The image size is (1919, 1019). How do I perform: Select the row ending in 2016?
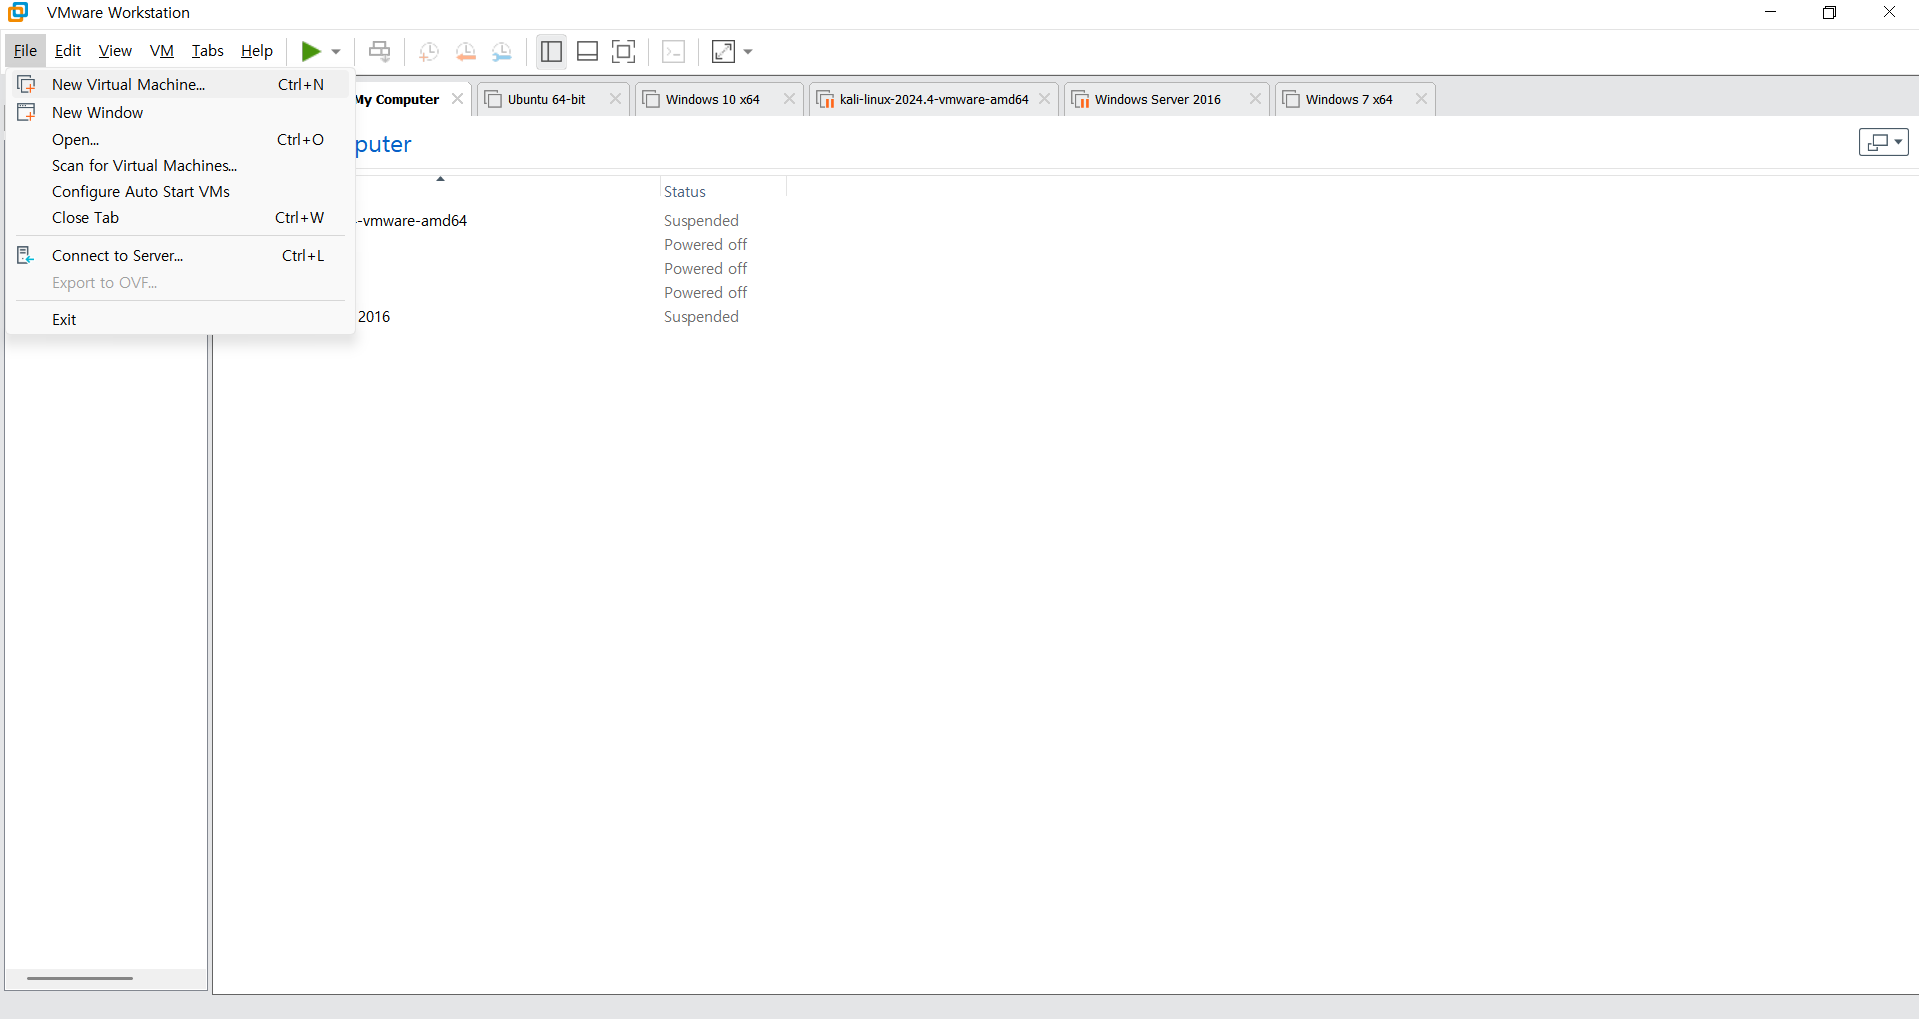[x=374, y=316]
